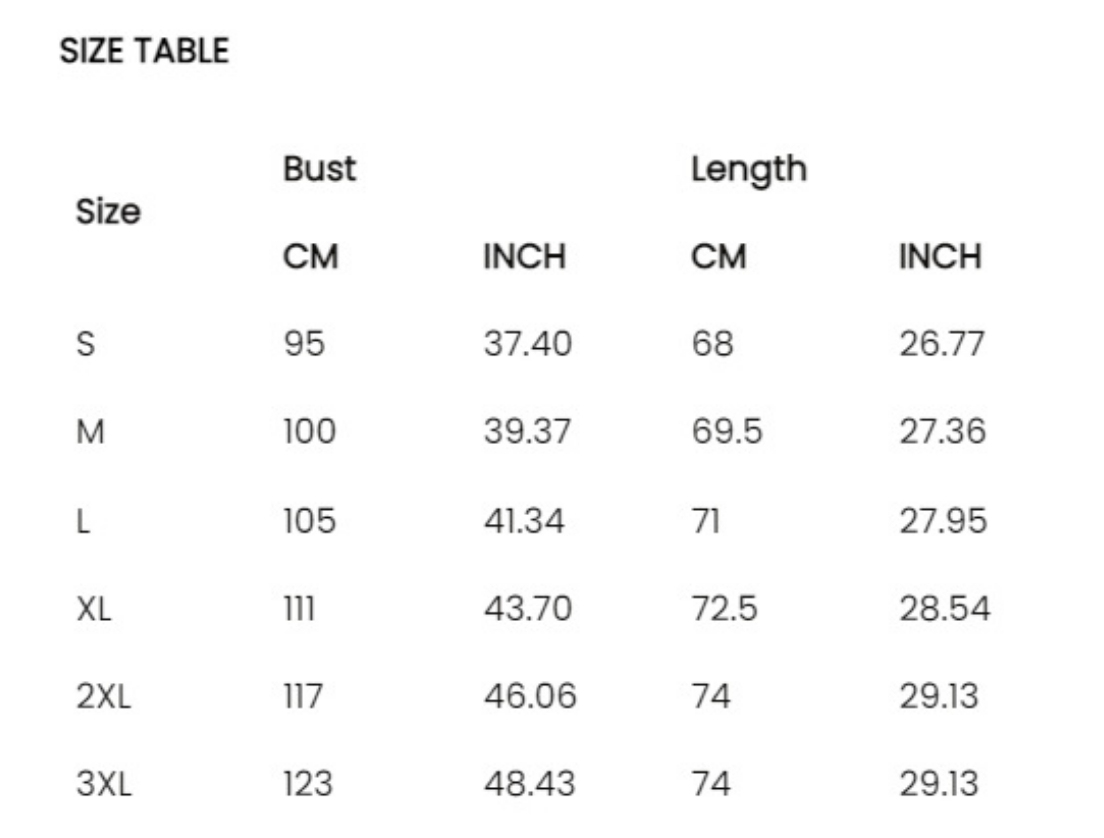Select the length inch value 28.54
The width and height of the screenshot is (1104, 838).
pos(944,609)
